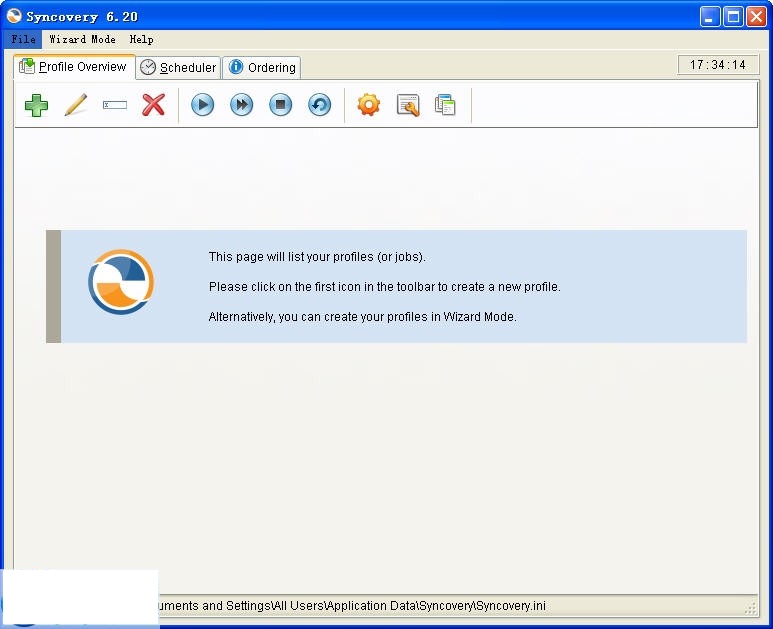The height and width of the screenshot is (629, 773).
Task: Run profile unattended with the fast-forward icon
Action: [242, 105]
